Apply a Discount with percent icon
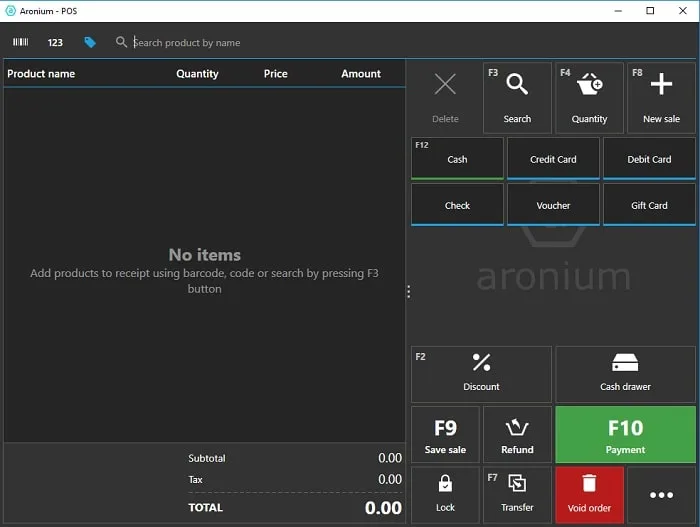 pos(481,374)
